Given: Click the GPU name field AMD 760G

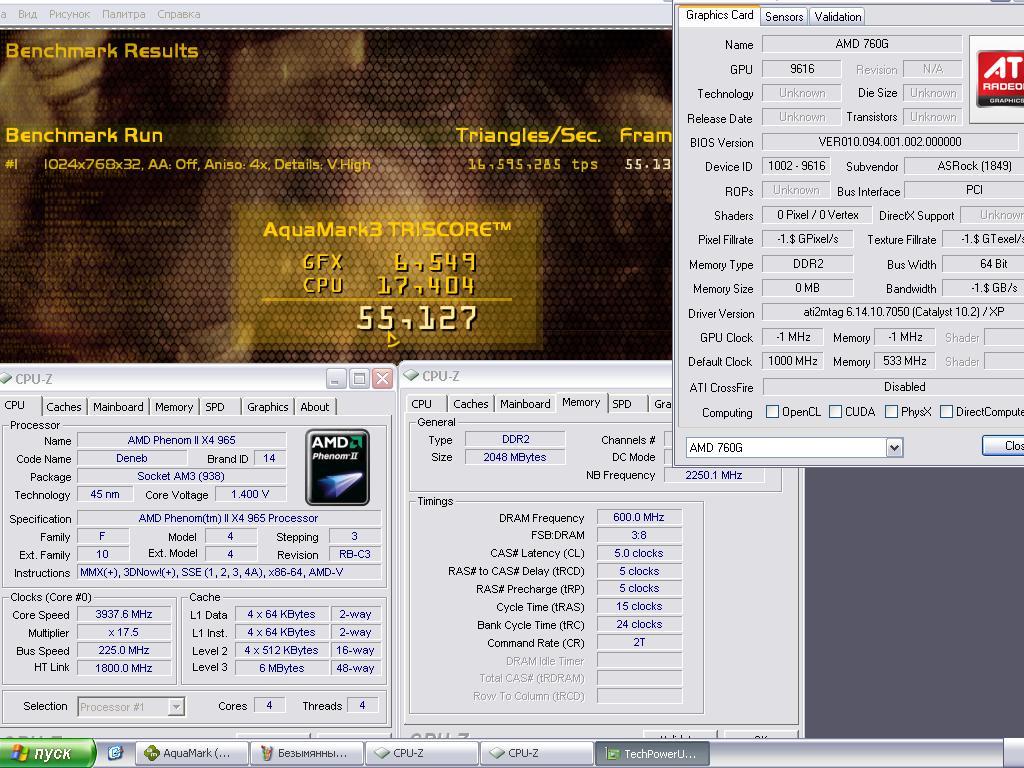Looking at the screenshot, I should coord(862,44).
